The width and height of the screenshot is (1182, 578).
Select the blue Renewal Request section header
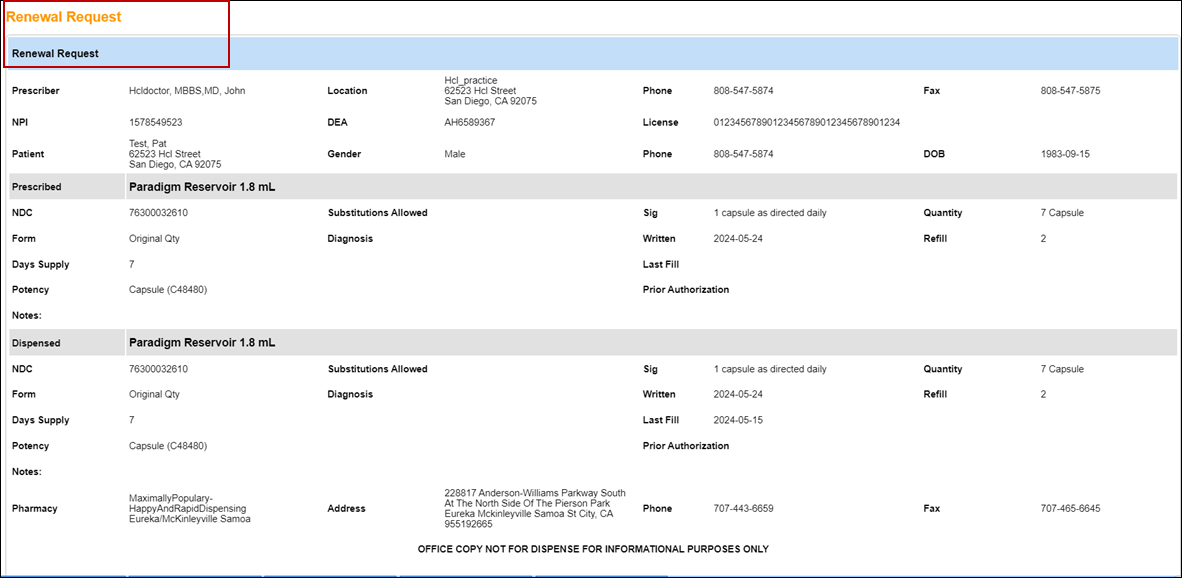tap(55, 53)
